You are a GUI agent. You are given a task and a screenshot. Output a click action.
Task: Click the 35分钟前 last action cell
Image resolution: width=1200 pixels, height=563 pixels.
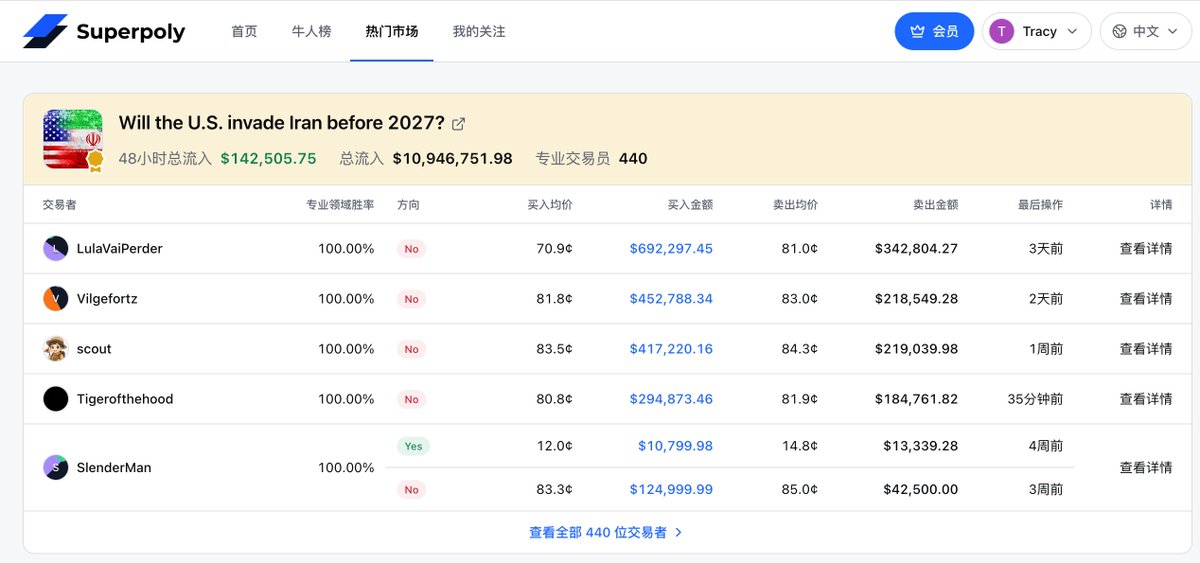1035,398
